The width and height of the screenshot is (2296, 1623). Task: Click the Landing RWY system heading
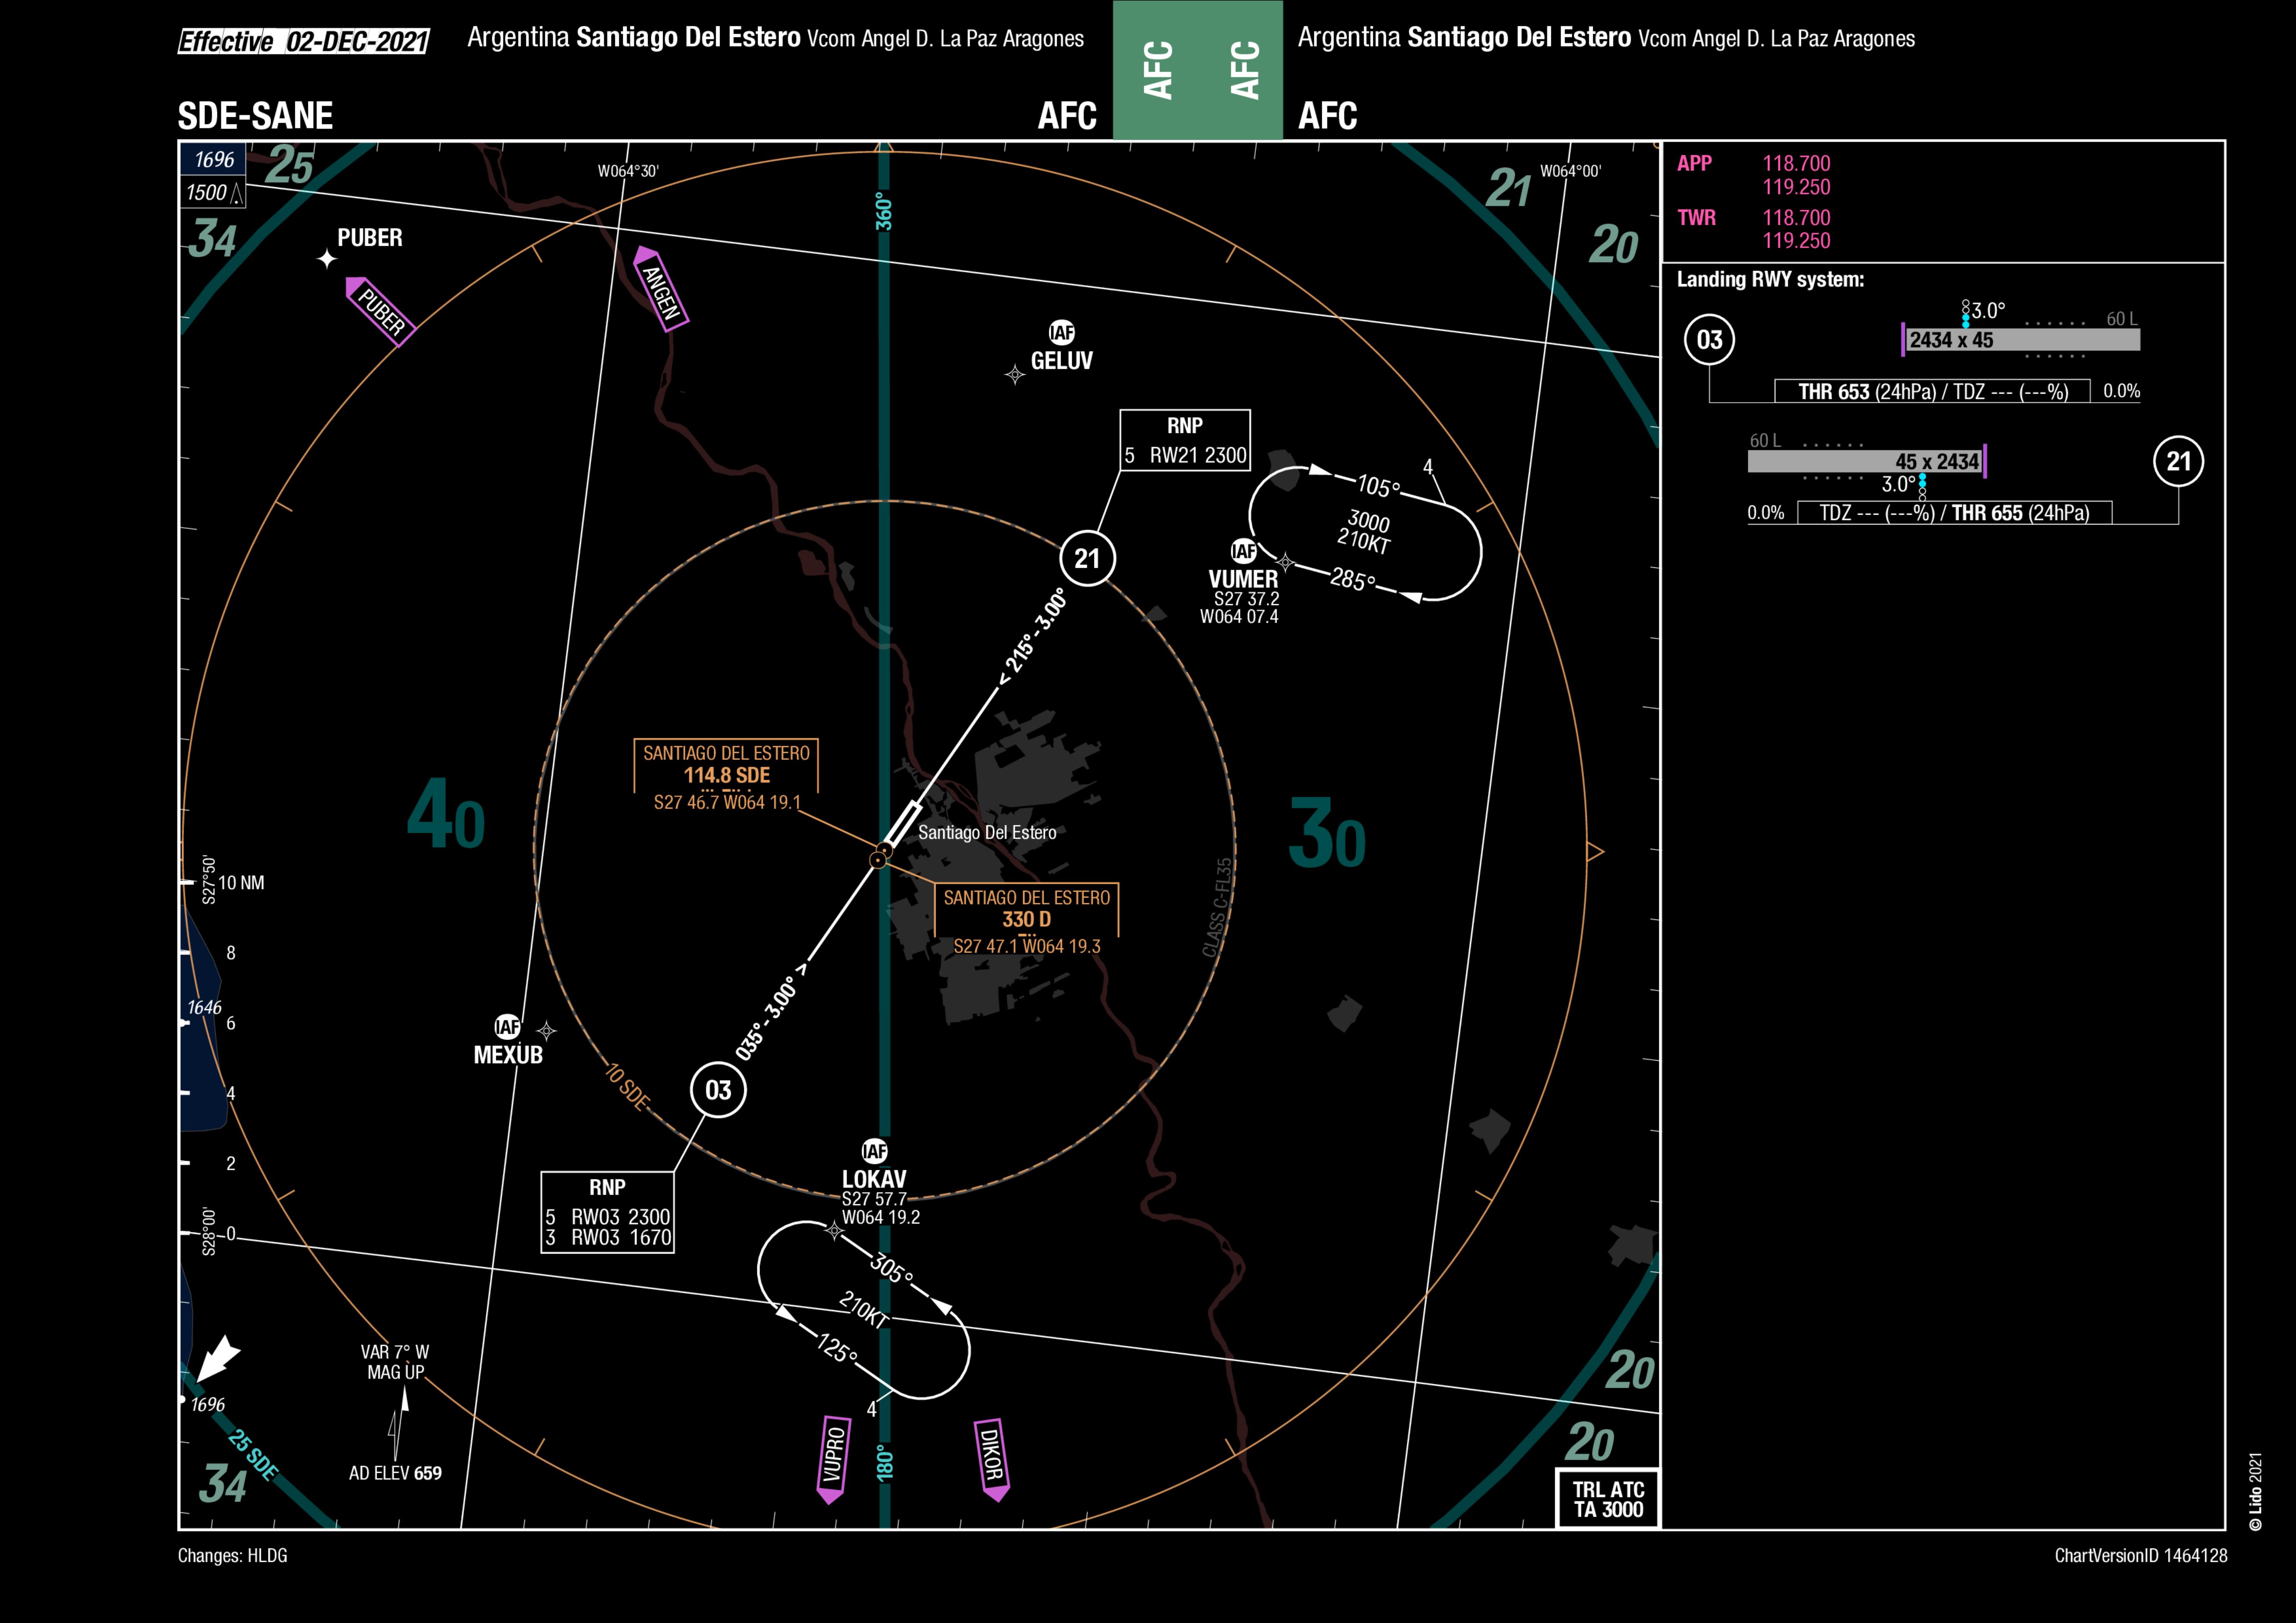tap(1770, 280)
